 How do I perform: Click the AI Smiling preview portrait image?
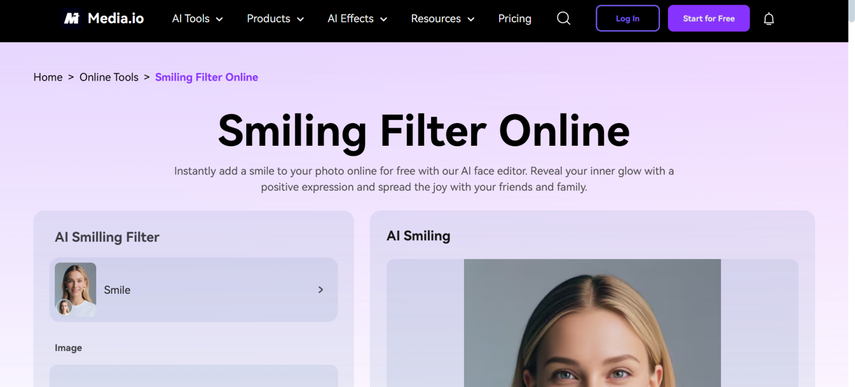[592, 323]
